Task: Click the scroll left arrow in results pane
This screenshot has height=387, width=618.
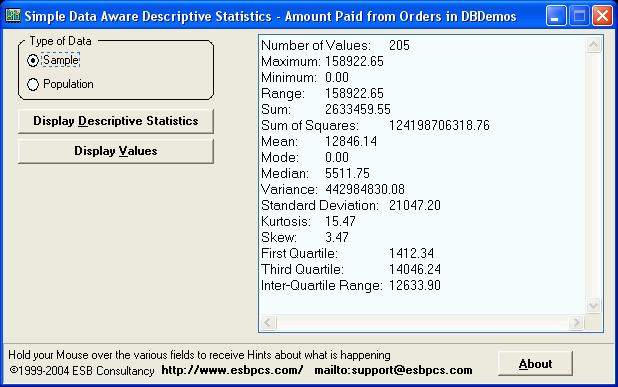Action: (268, 323)
